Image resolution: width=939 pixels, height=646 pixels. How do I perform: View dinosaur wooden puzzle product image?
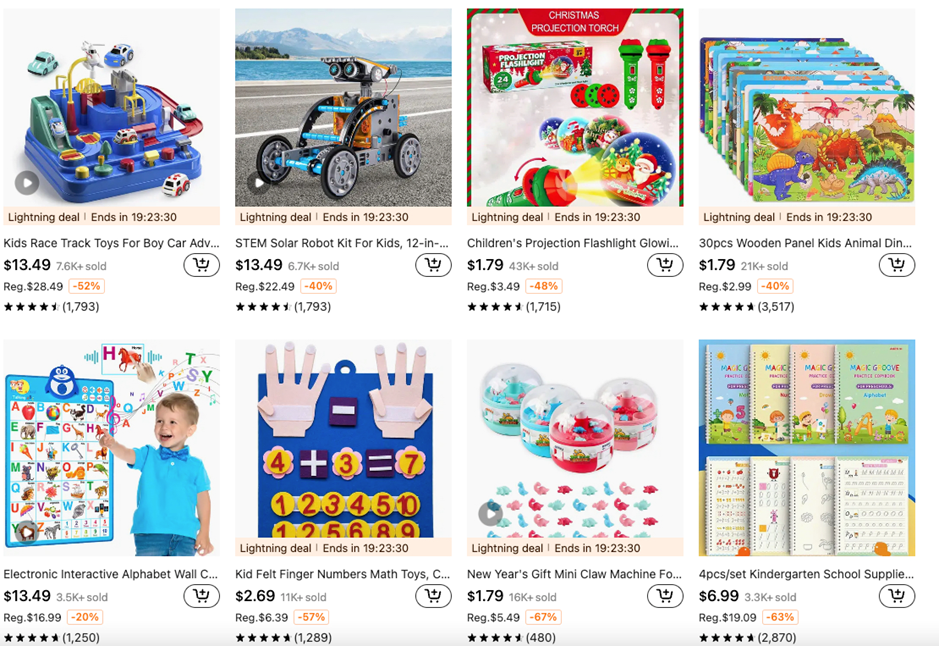(x=807, y=108)
